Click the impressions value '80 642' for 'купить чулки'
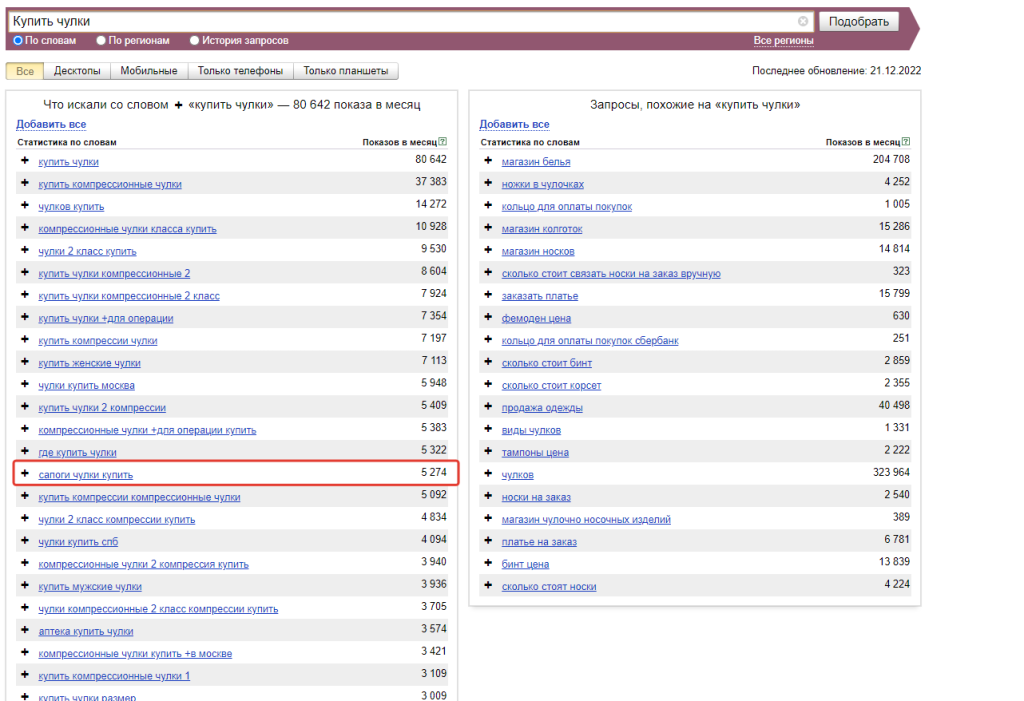This screenshot has width=1024, height=701. pyautogui.click(x=431, y=159)
